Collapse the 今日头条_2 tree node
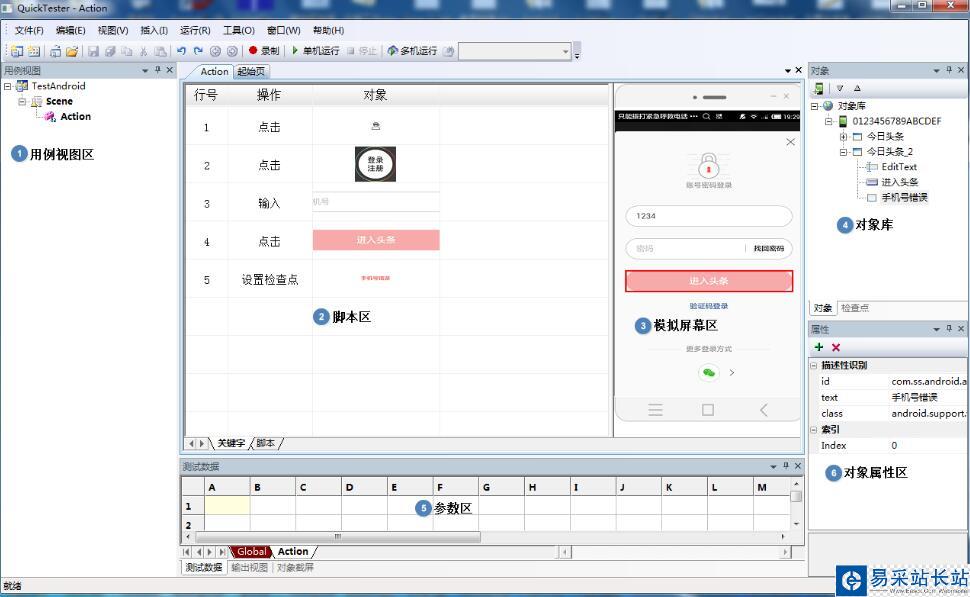 [x=844, y=152]
